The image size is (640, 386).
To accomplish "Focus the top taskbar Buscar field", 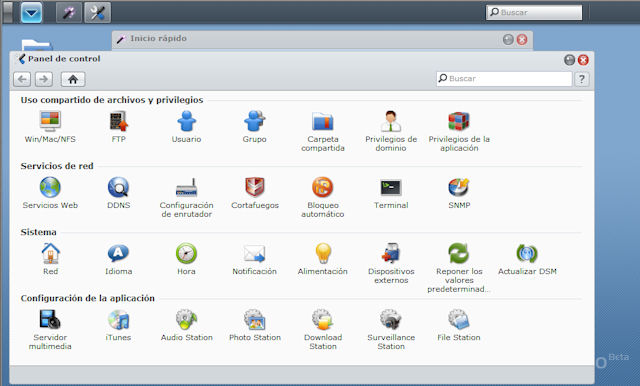I will pyautogui.click(x=534, y=12).
